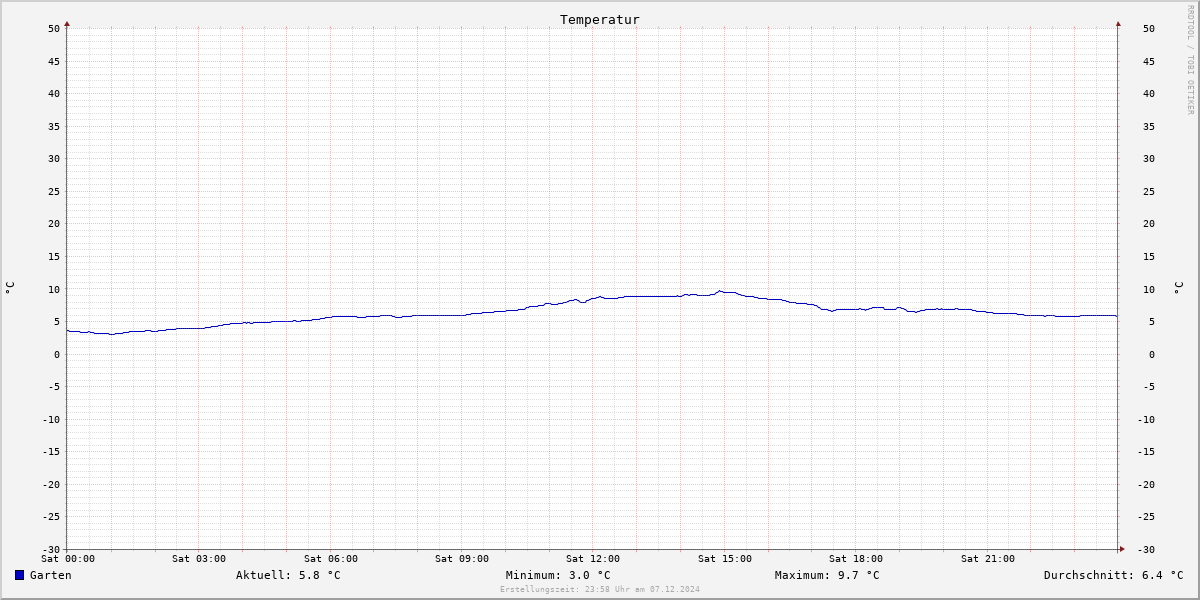Select the Maximum: 9.7 °C value
This screenshot has width=1200, height=600.
(827, 575)
